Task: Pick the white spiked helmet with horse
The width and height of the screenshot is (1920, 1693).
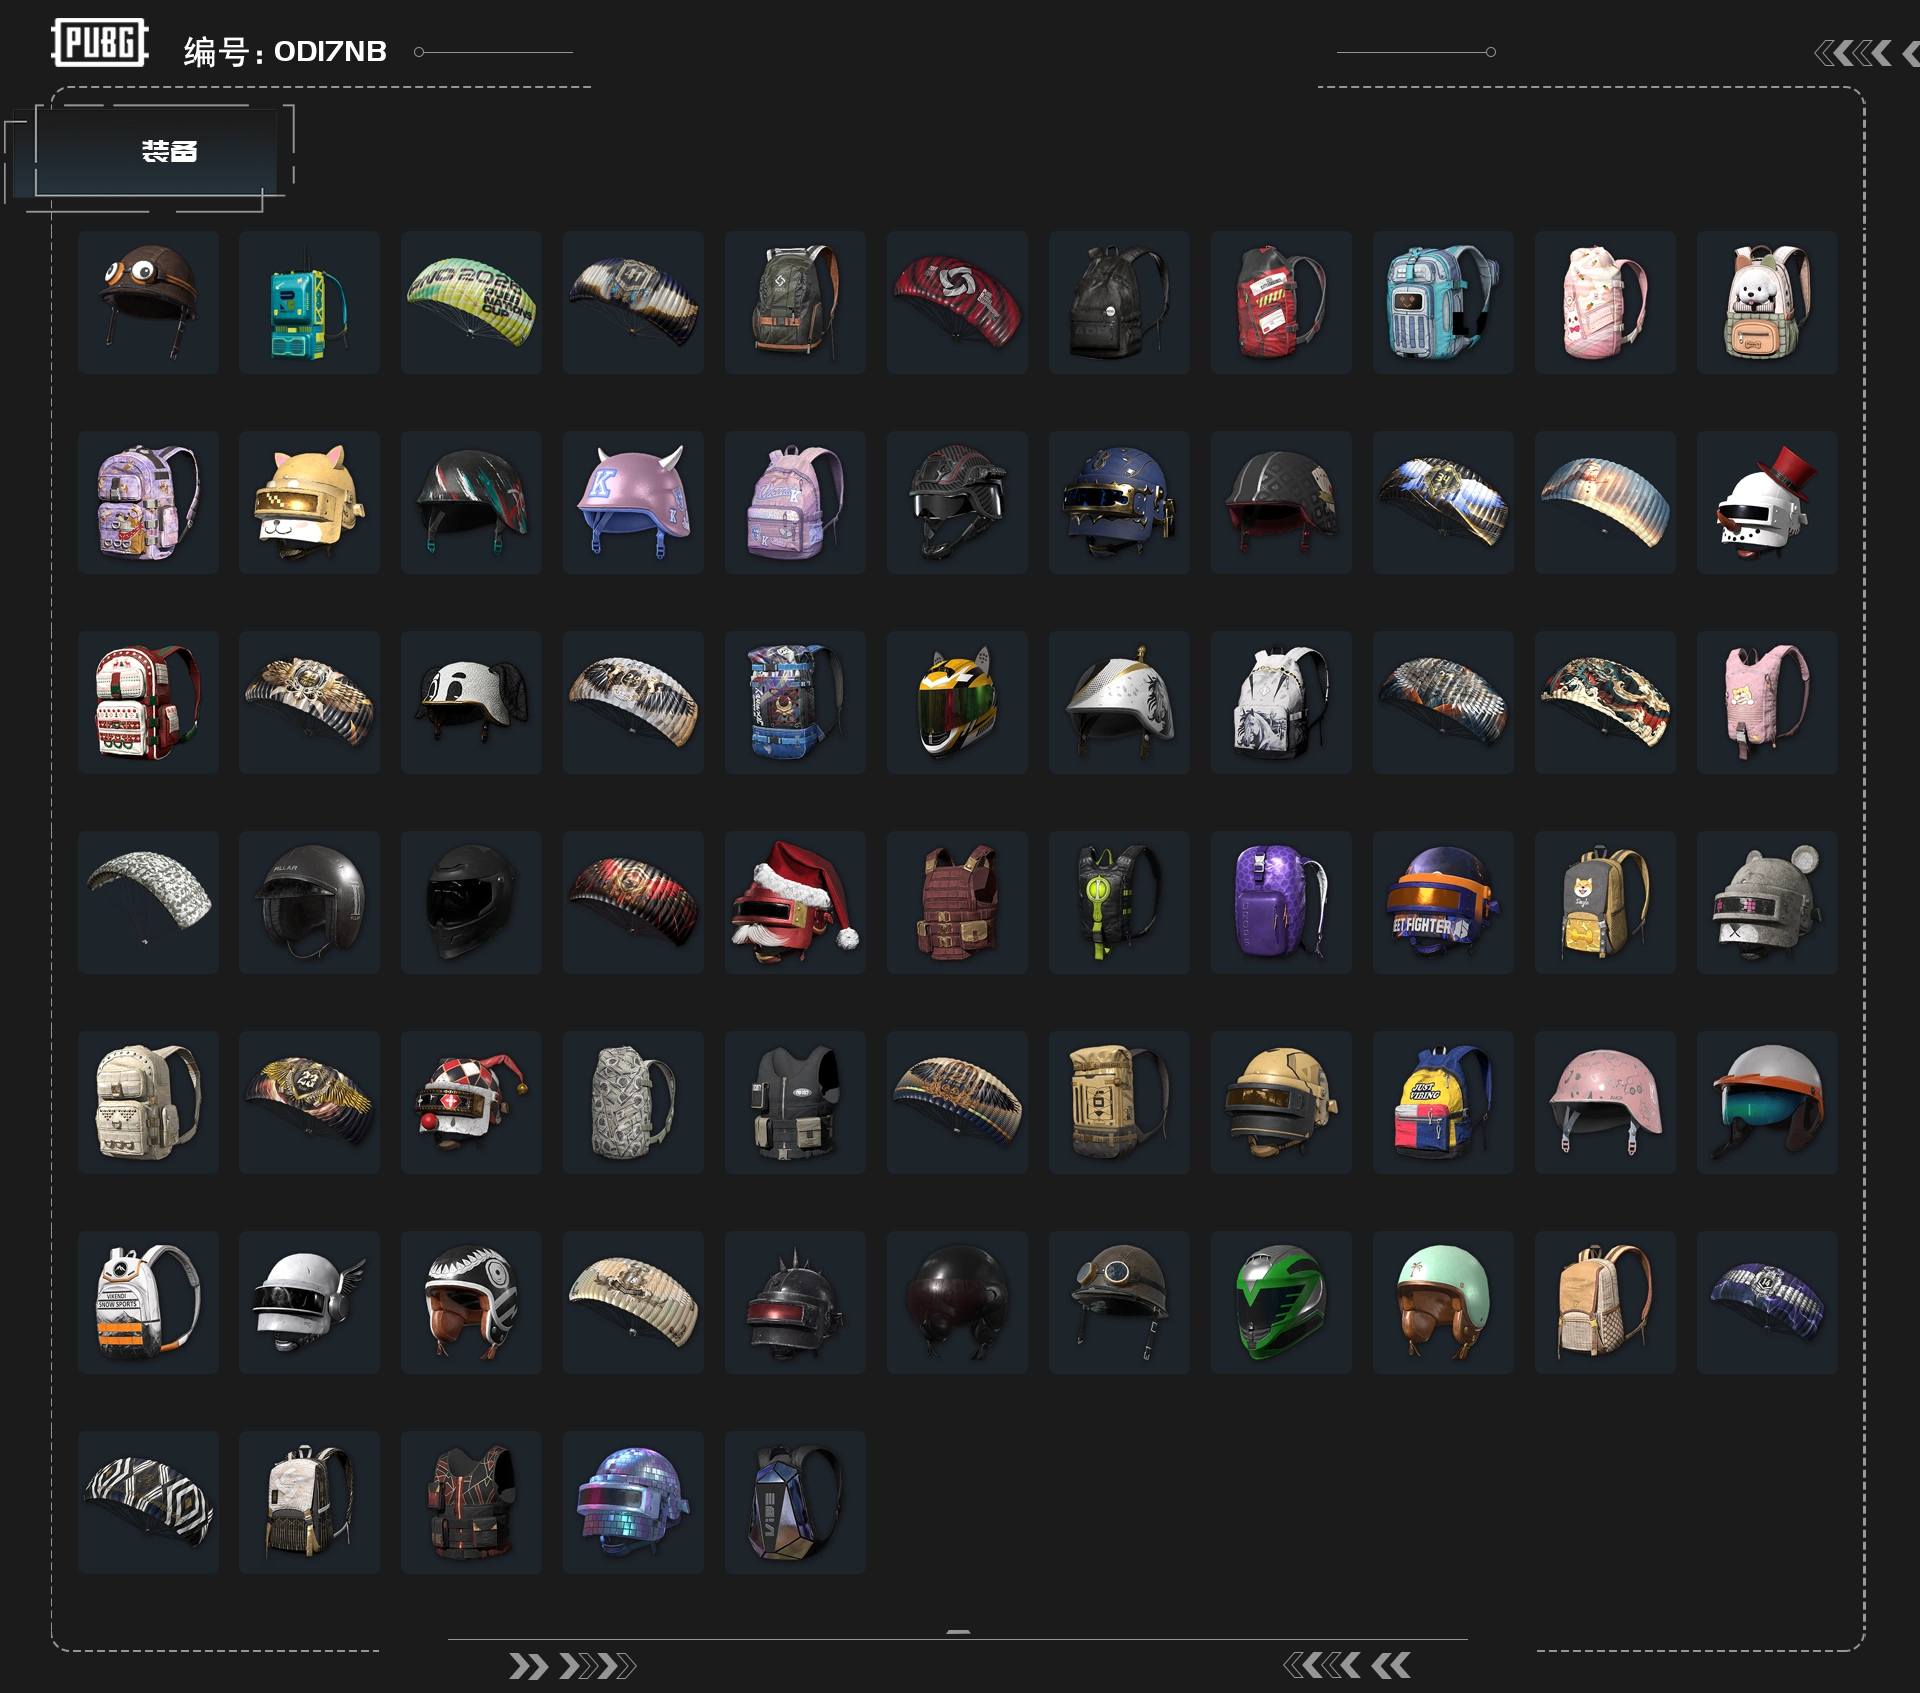Action: (x=1119, y=702)
